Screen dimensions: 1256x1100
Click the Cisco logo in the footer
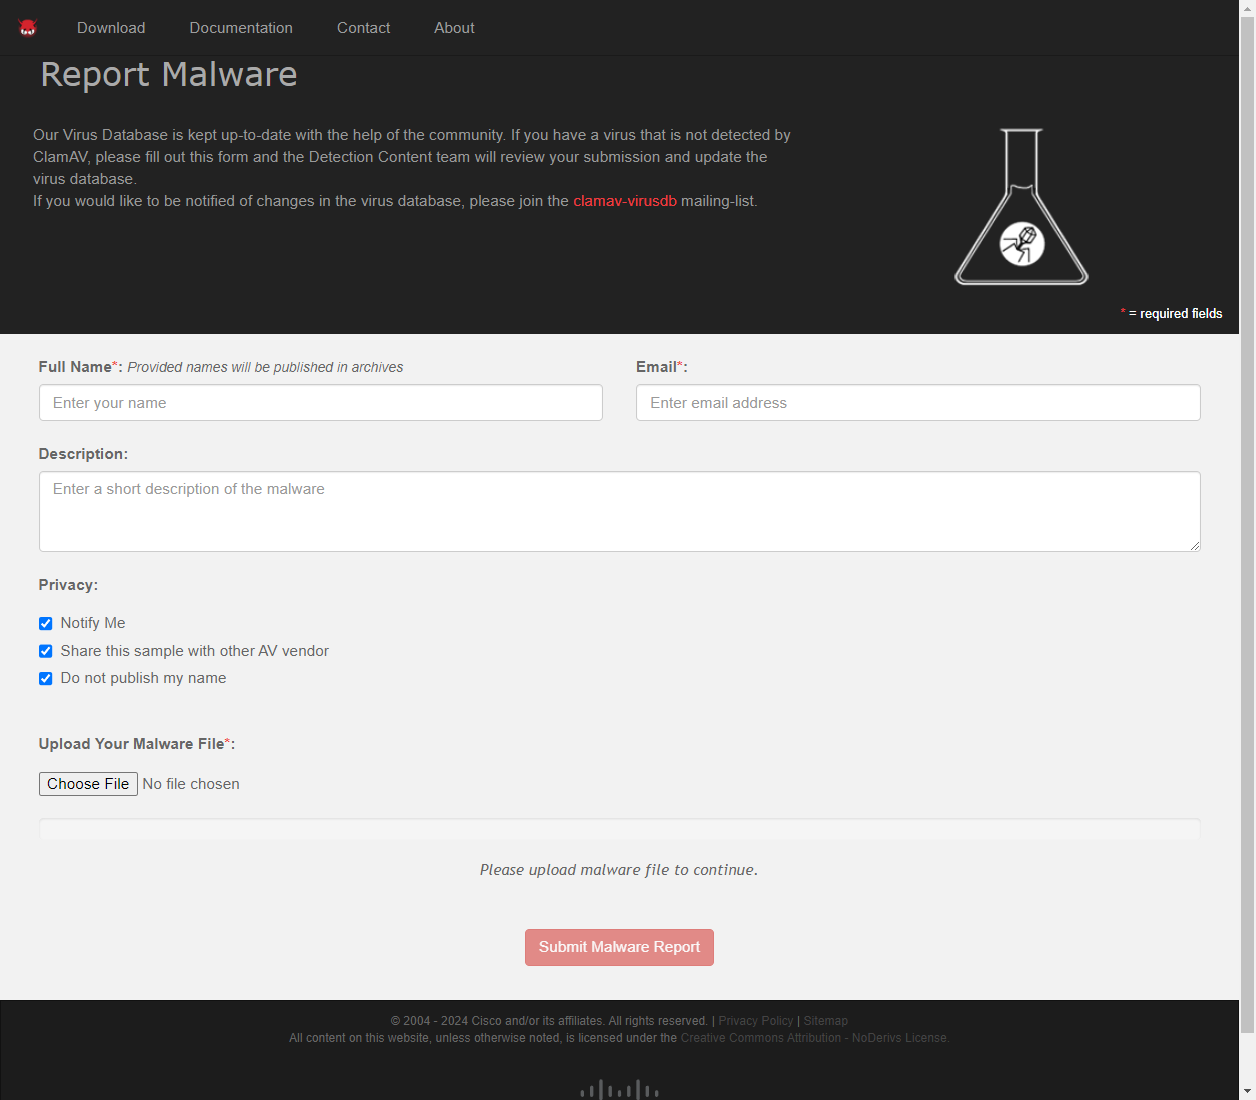(618, 1090)
